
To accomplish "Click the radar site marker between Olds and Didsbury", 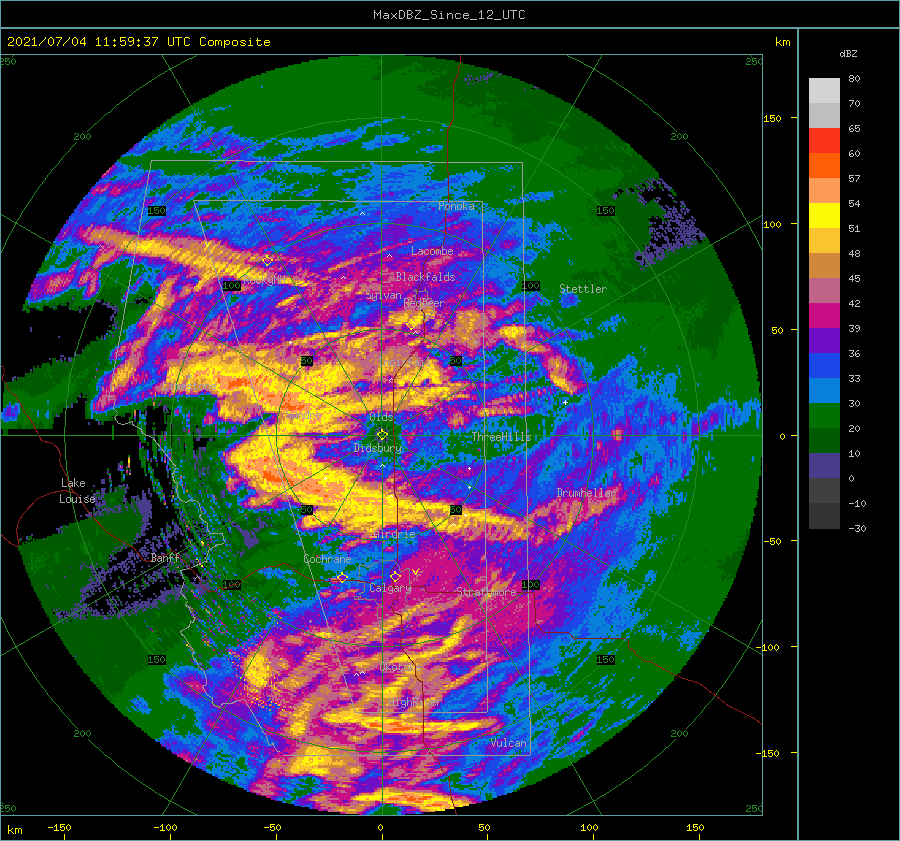I will pyautogui.click(x=382, y=435).
